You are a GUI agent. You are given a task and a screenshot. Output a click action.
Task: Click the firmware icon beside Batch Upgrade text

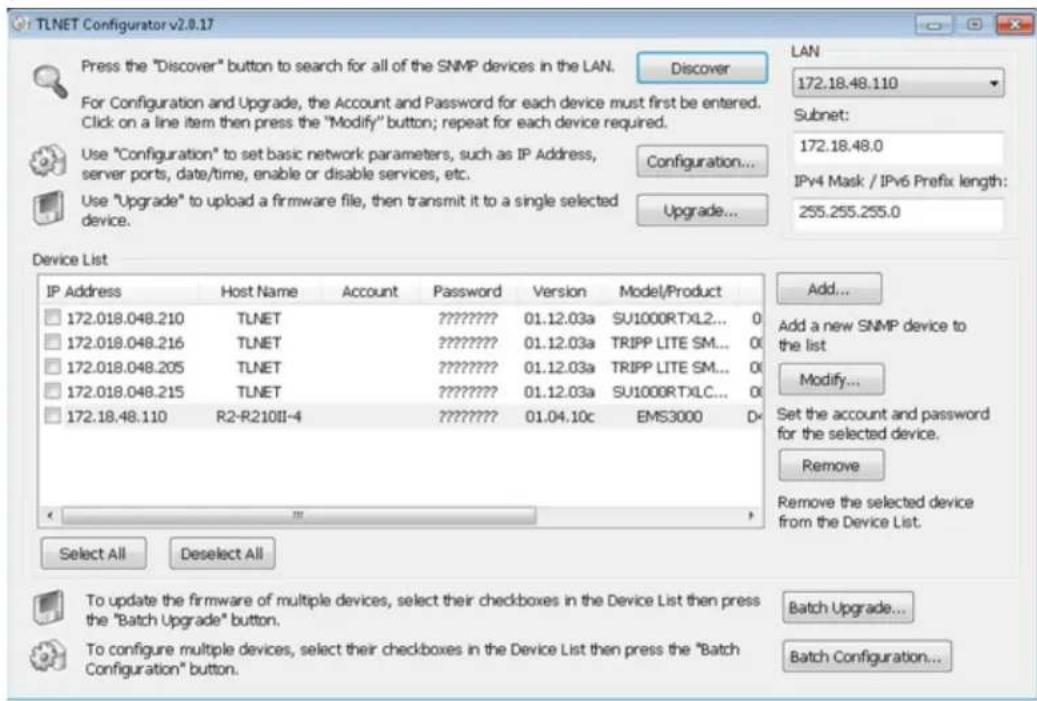point(48,607)
